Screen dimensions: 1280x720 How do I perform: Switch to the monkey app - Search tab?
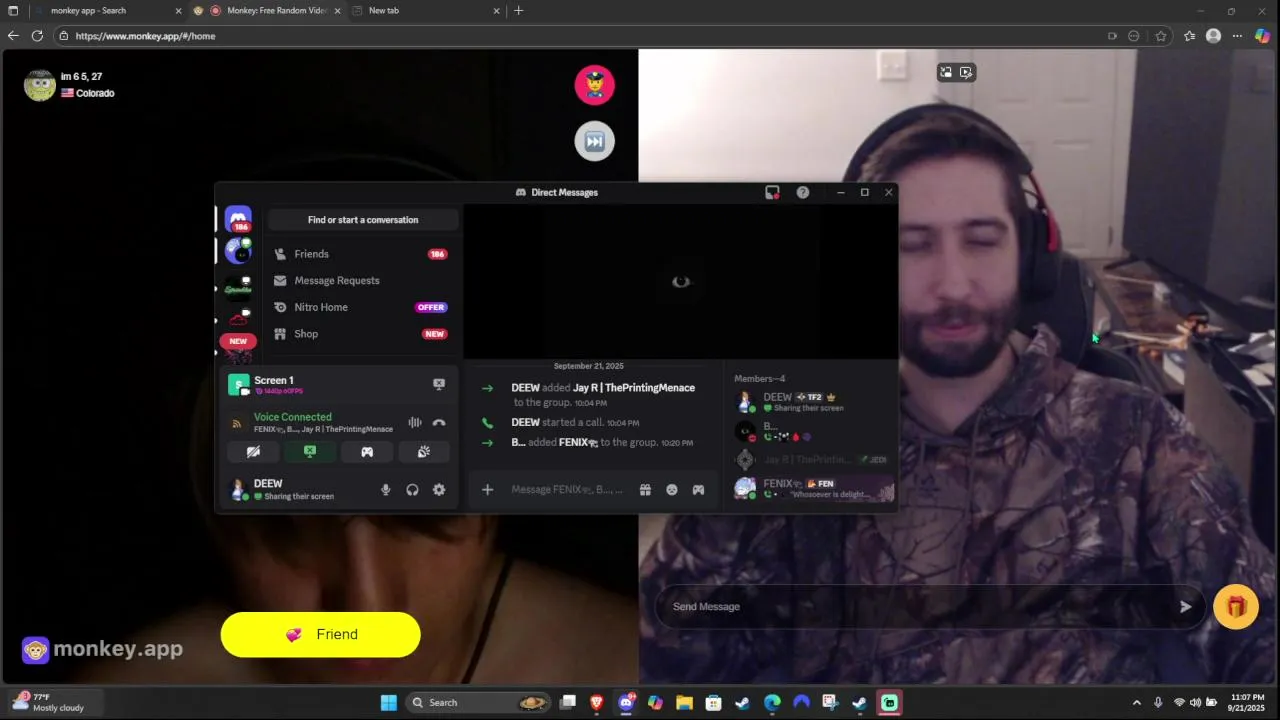pos(108,11)
